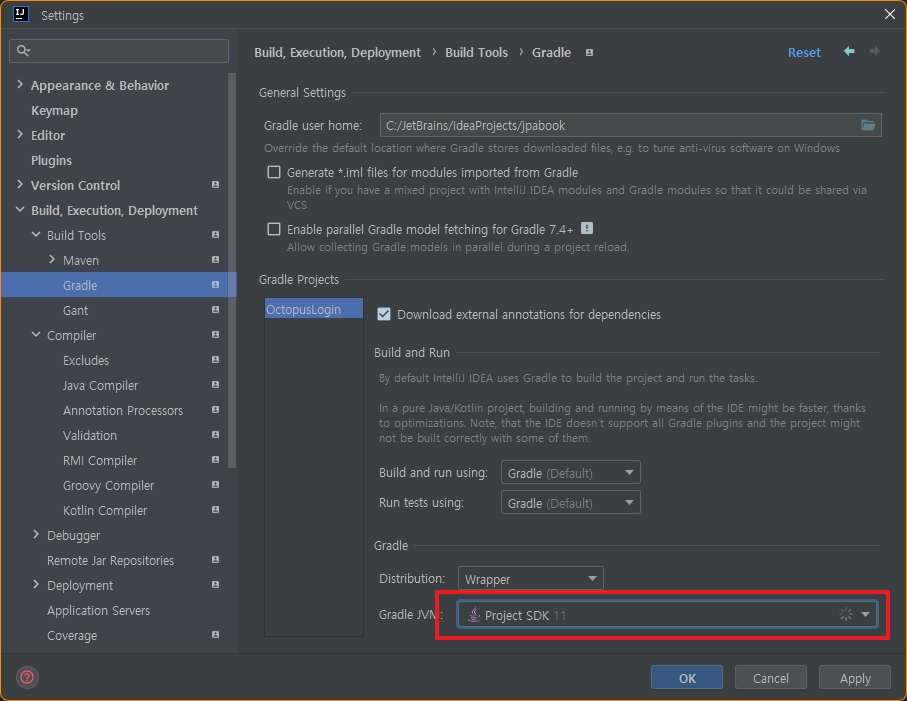Image resolution: width=907 pixels, height=701 pixels.
Task: Click the project settings icon on Deployment row
Action: (x=215, y=585)
